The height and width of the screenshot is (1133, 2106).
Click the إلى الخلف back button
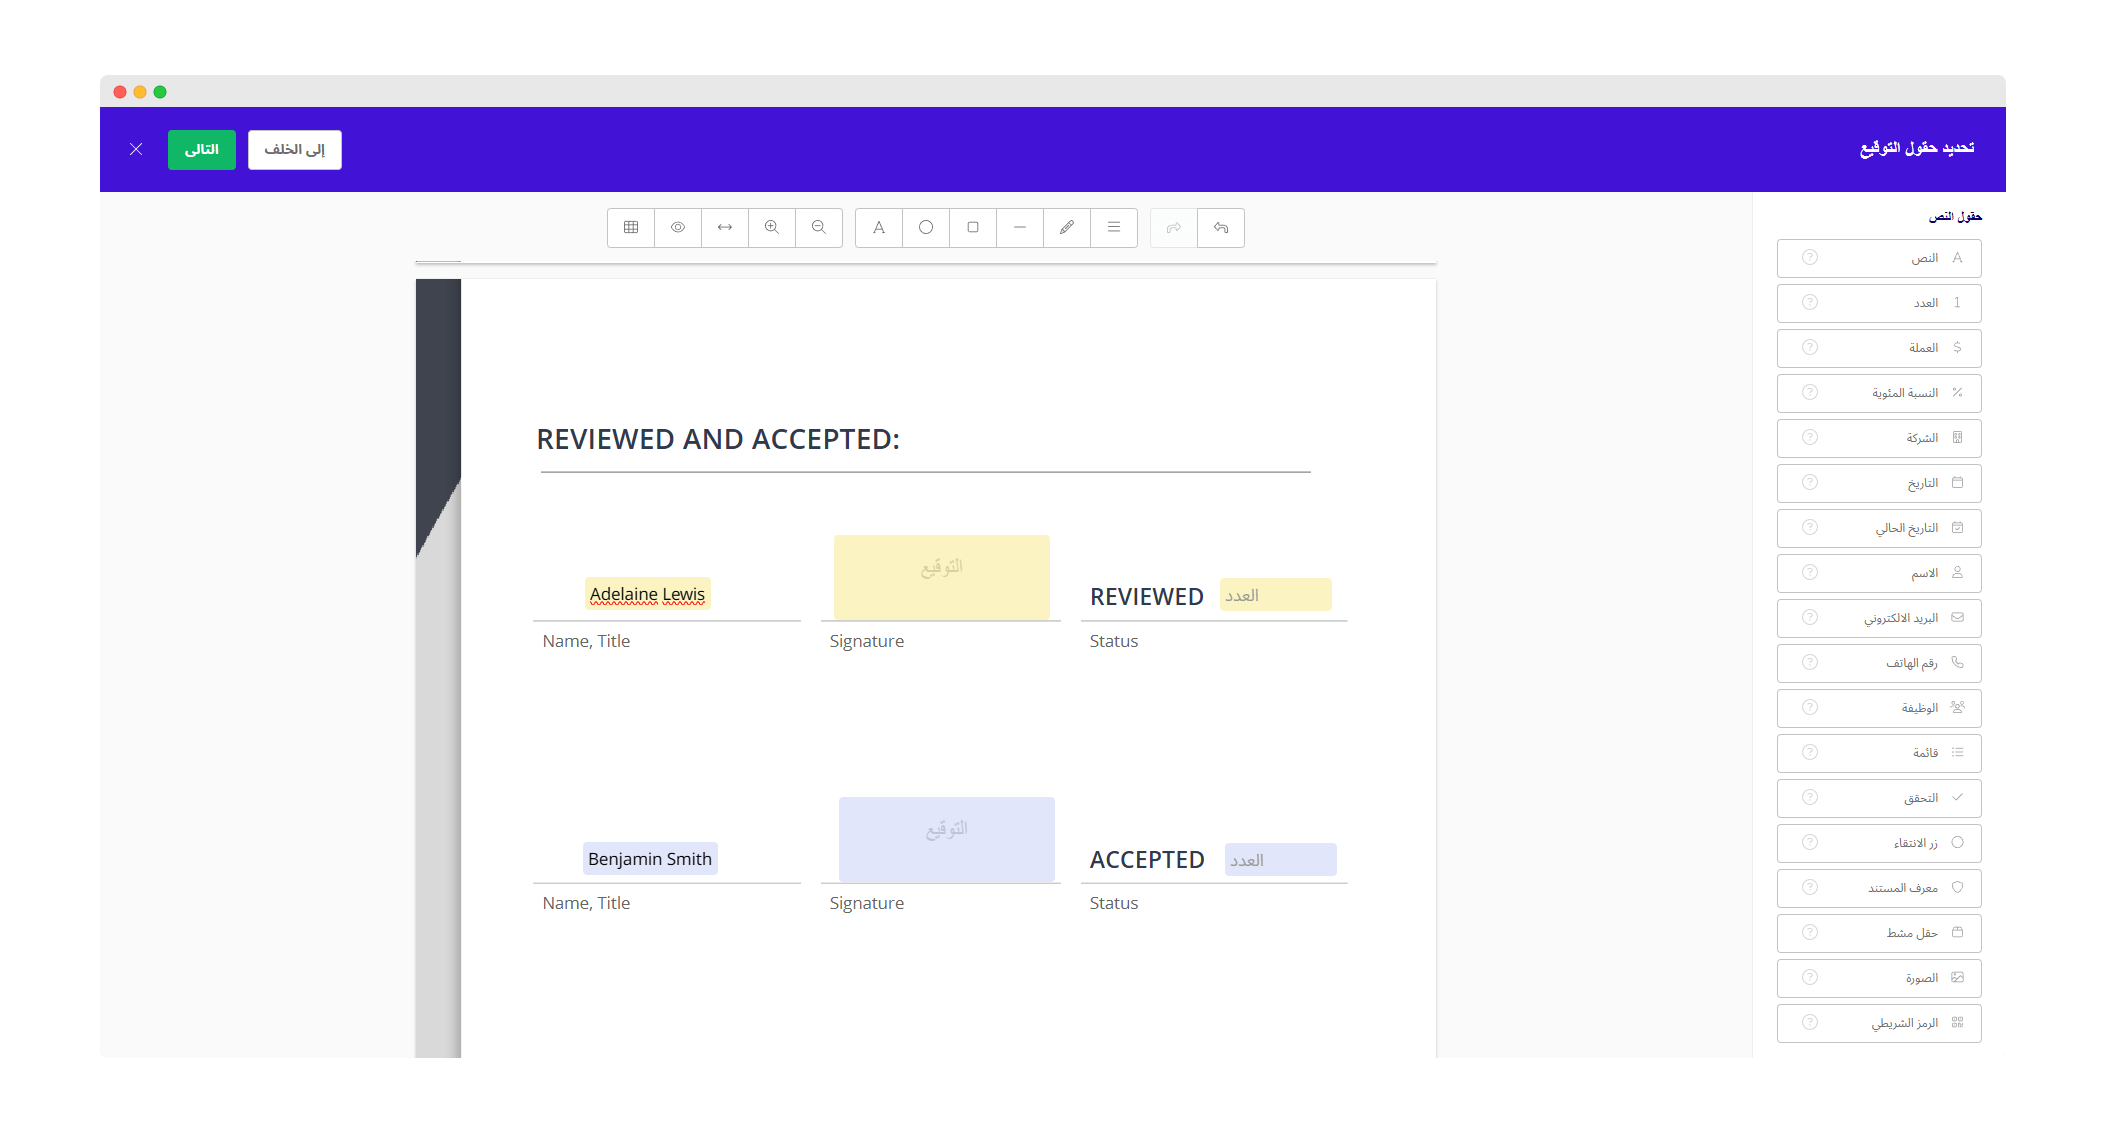[295, 150]
